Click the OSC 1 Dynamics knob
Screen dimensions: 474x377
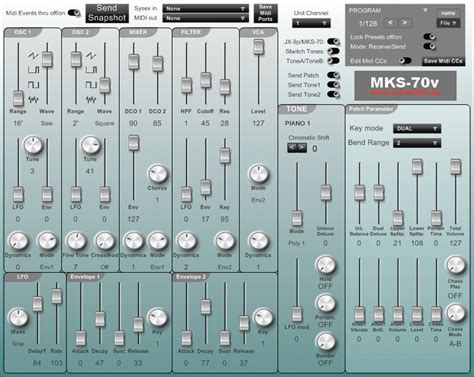coord(18,241)
